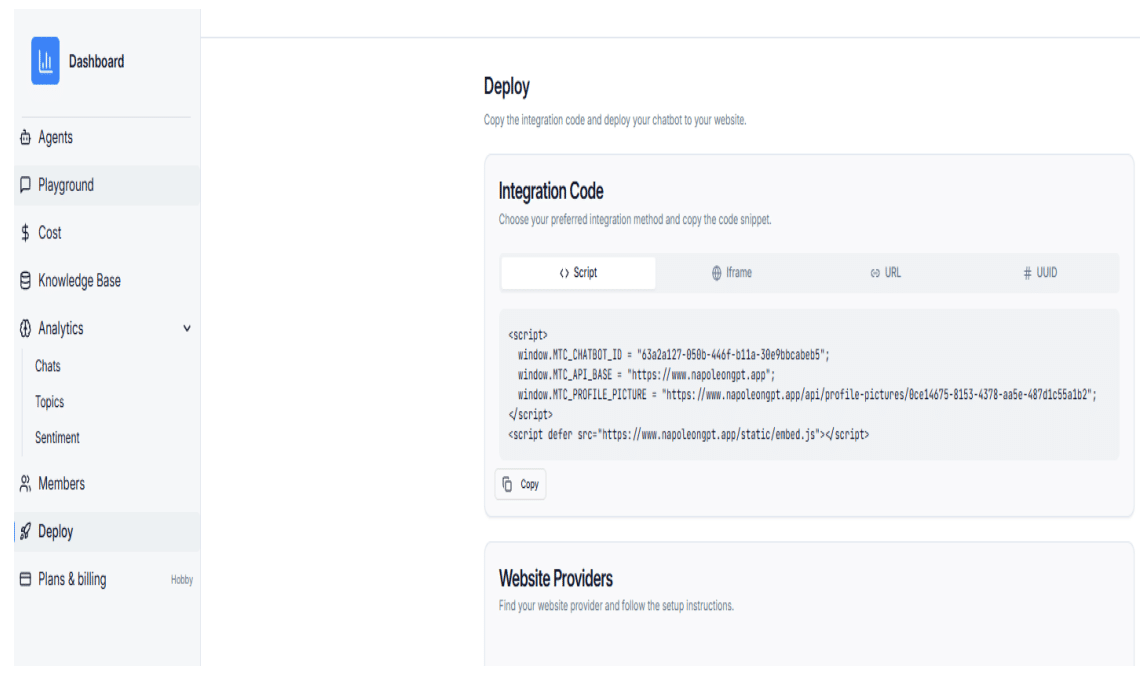
Task: Select the UUID integration tab
Action: (1040, 273)
